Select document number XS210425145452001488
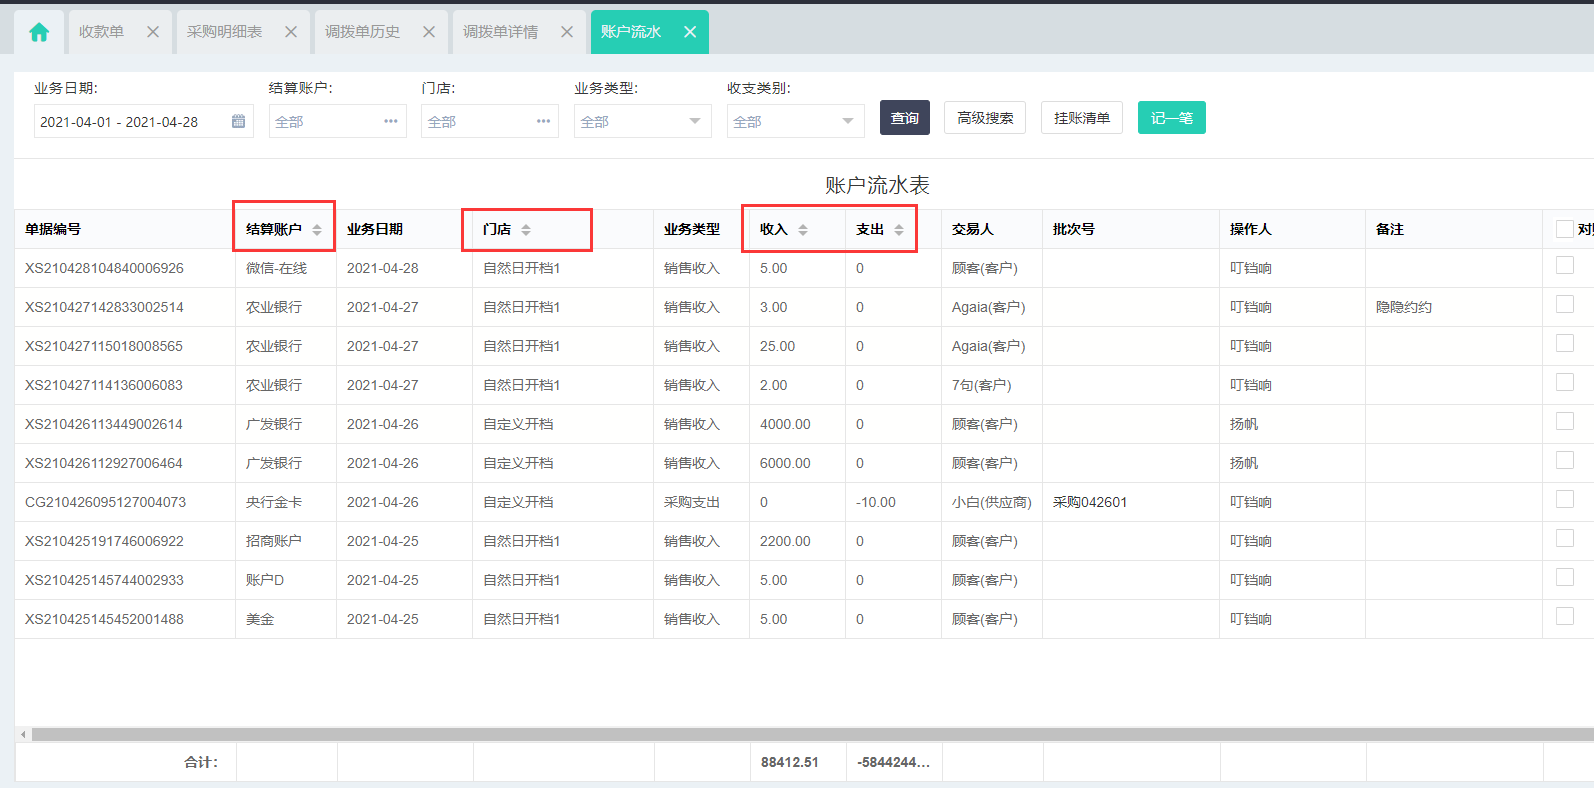 pos(104,619)
